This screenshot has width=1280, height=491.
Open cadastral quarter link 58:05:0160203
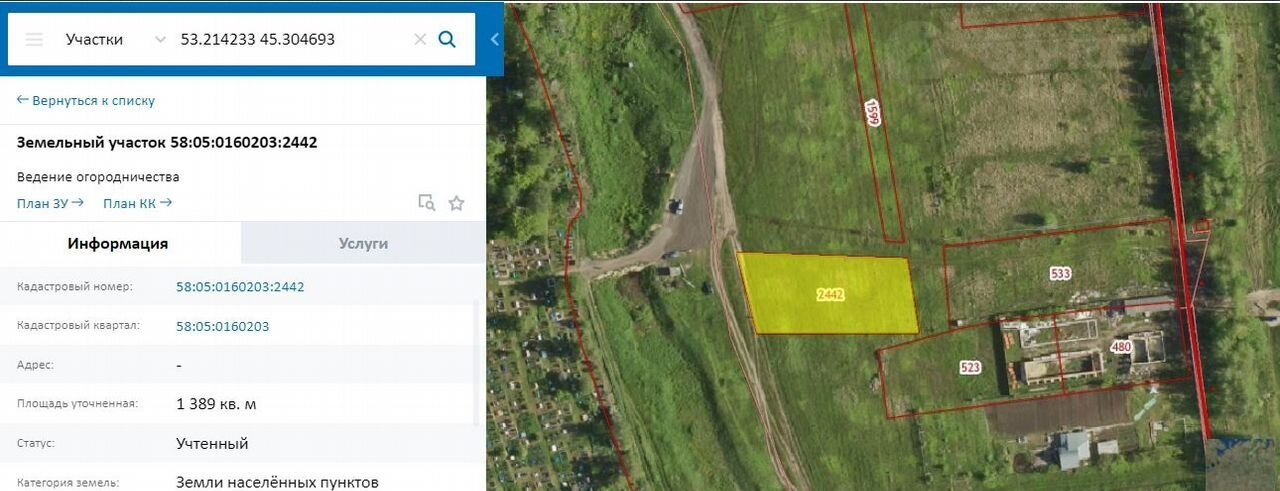tap(222, 326)
